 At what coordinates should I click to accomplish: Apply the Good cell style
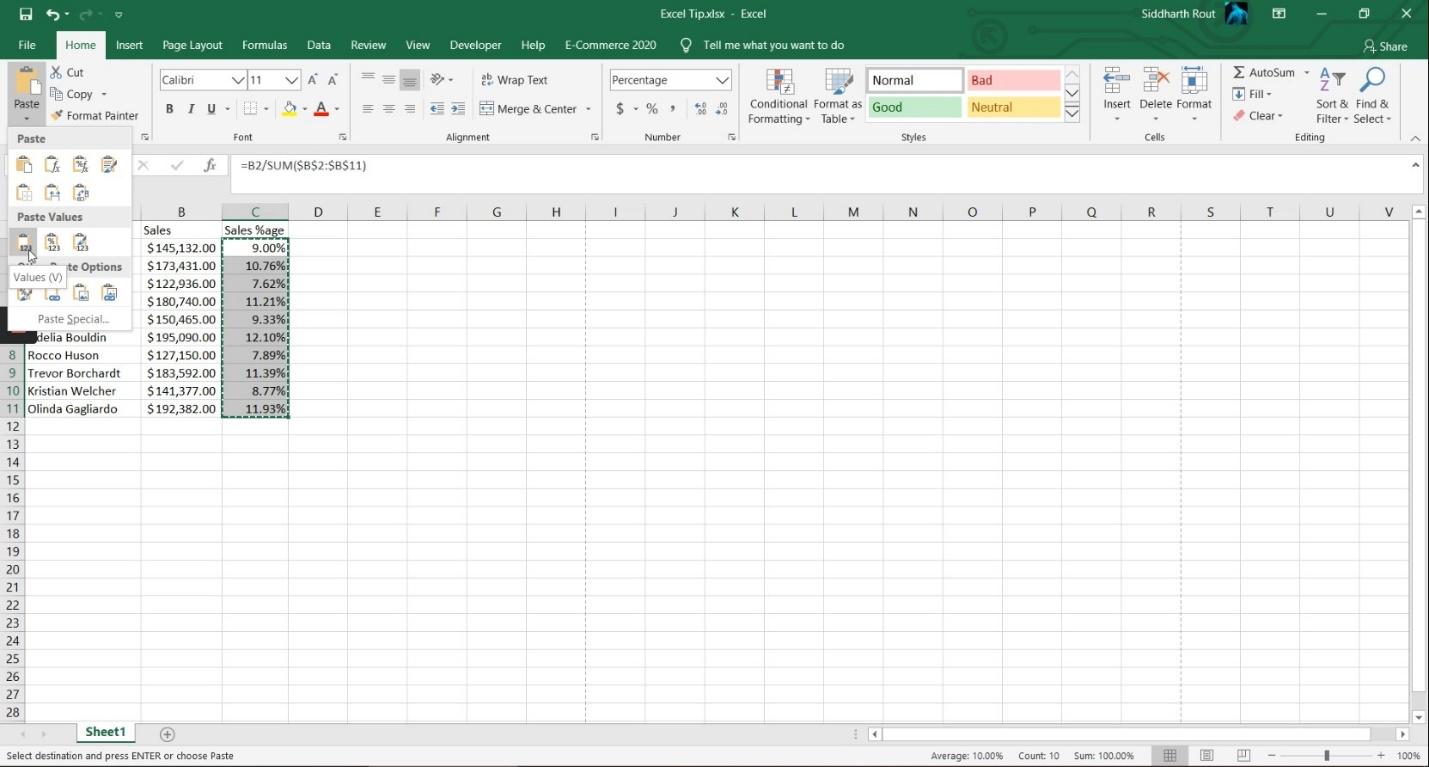pos(914,107)
